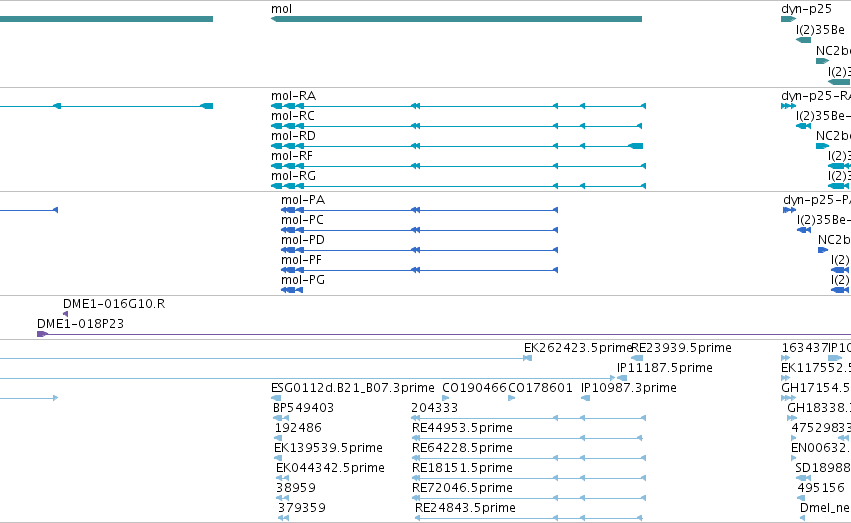
Task: Select the RE72046.5prime EST label
Action: (462, 488)
